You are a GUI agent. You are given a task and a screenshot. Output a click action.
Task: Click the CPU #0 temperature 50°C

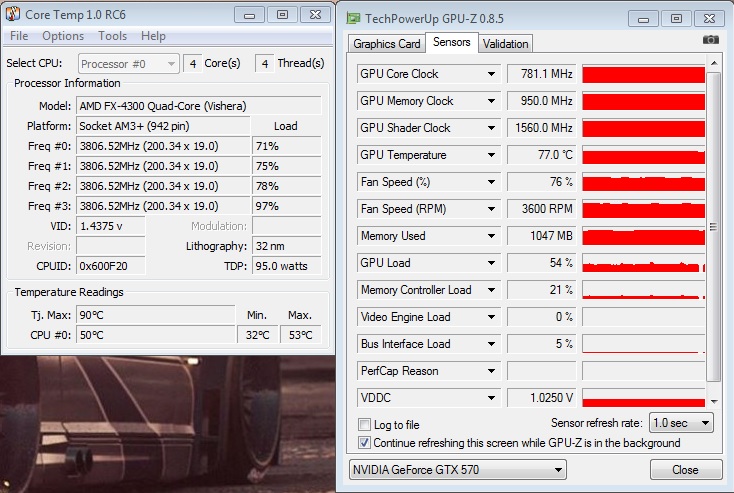click(155, 335)
